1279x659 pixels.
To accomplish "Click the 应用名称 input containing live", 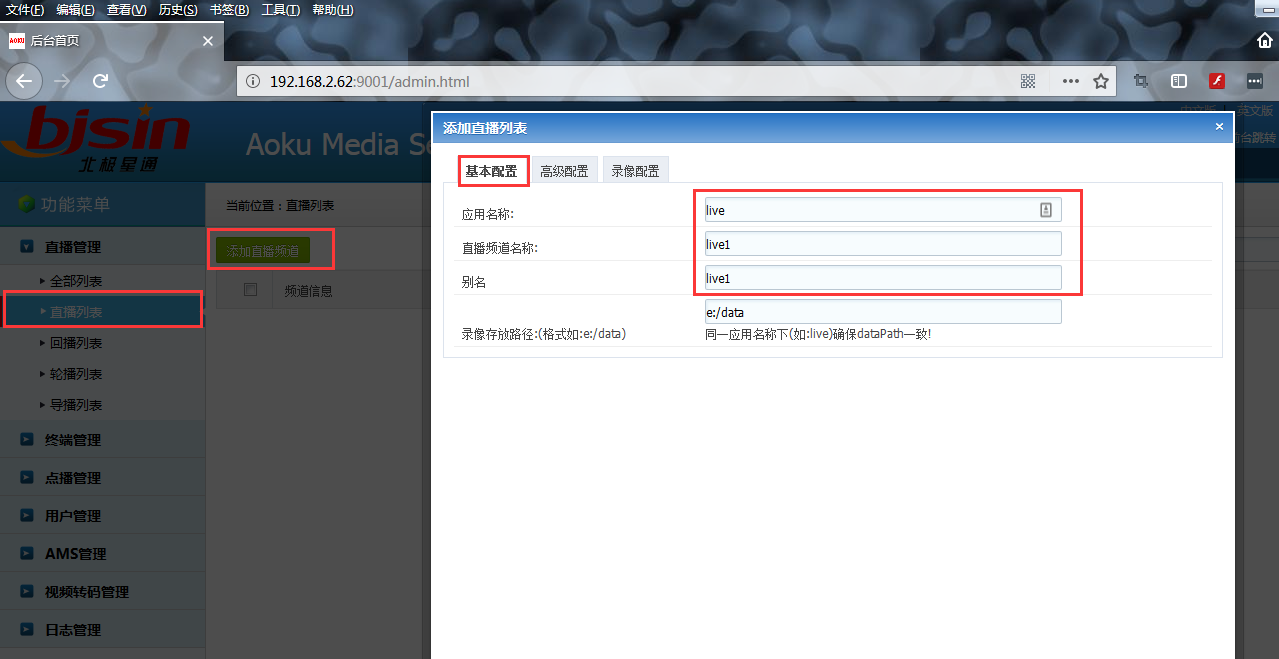I will (883, 210).
